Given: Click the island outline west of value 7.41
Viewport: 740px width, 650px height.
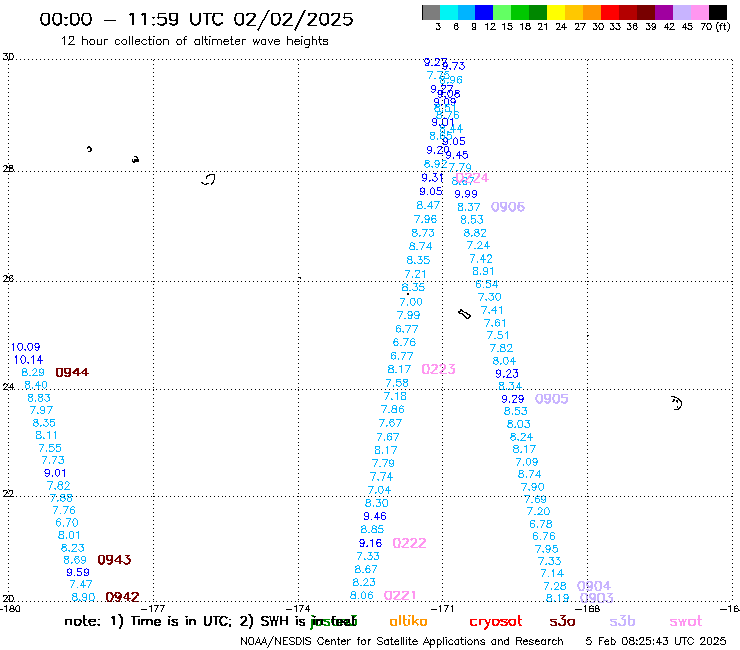Looking at the screenshot, I should coord(464,314).
